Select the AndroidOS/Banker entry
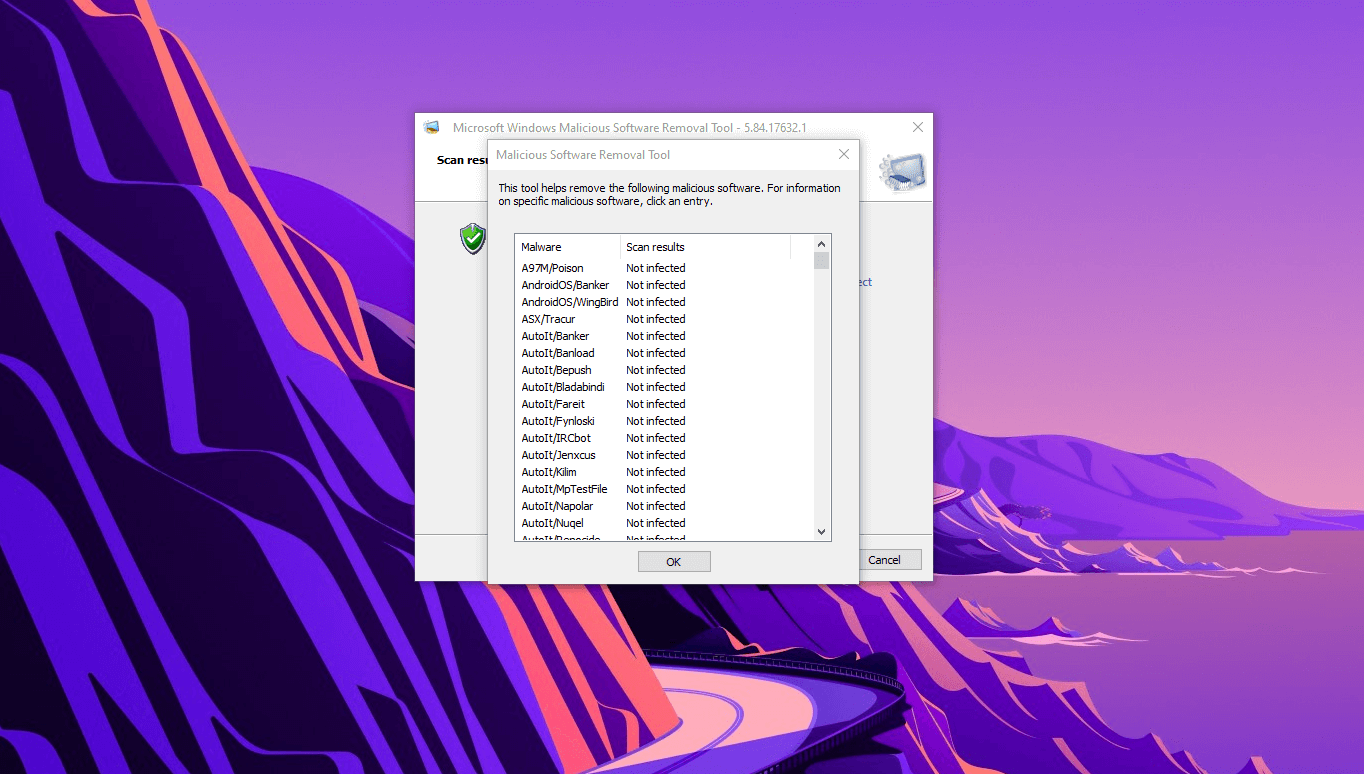 (565, 285)
